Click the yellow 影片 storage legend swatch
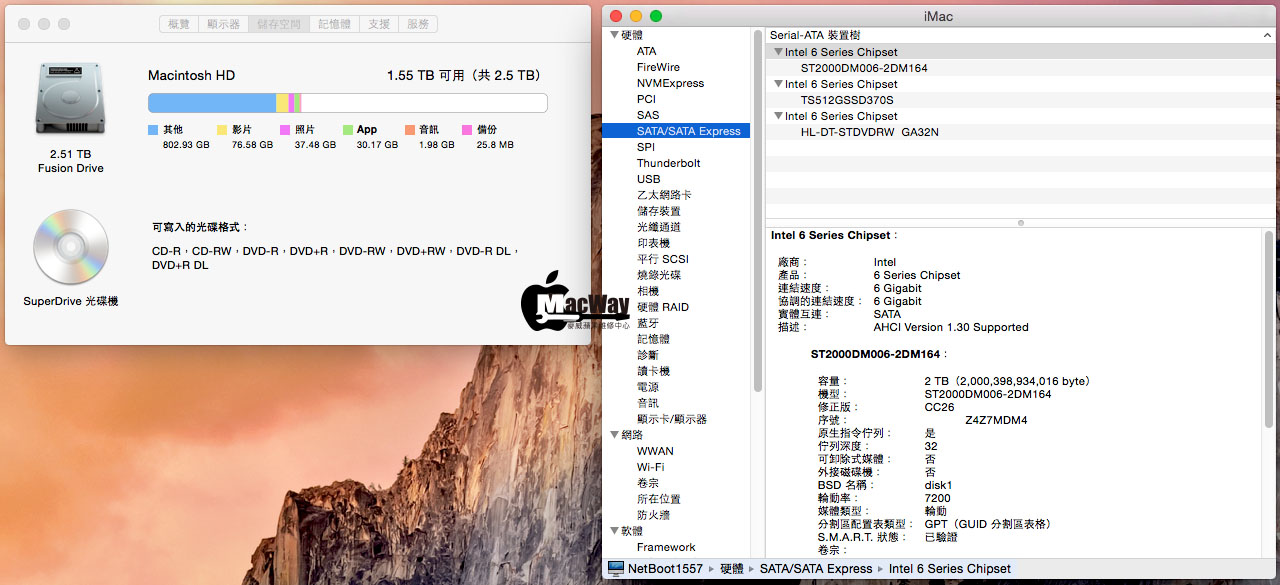Image resolution: width=1280 pixels, height=585 pixels. coord(222,130)
